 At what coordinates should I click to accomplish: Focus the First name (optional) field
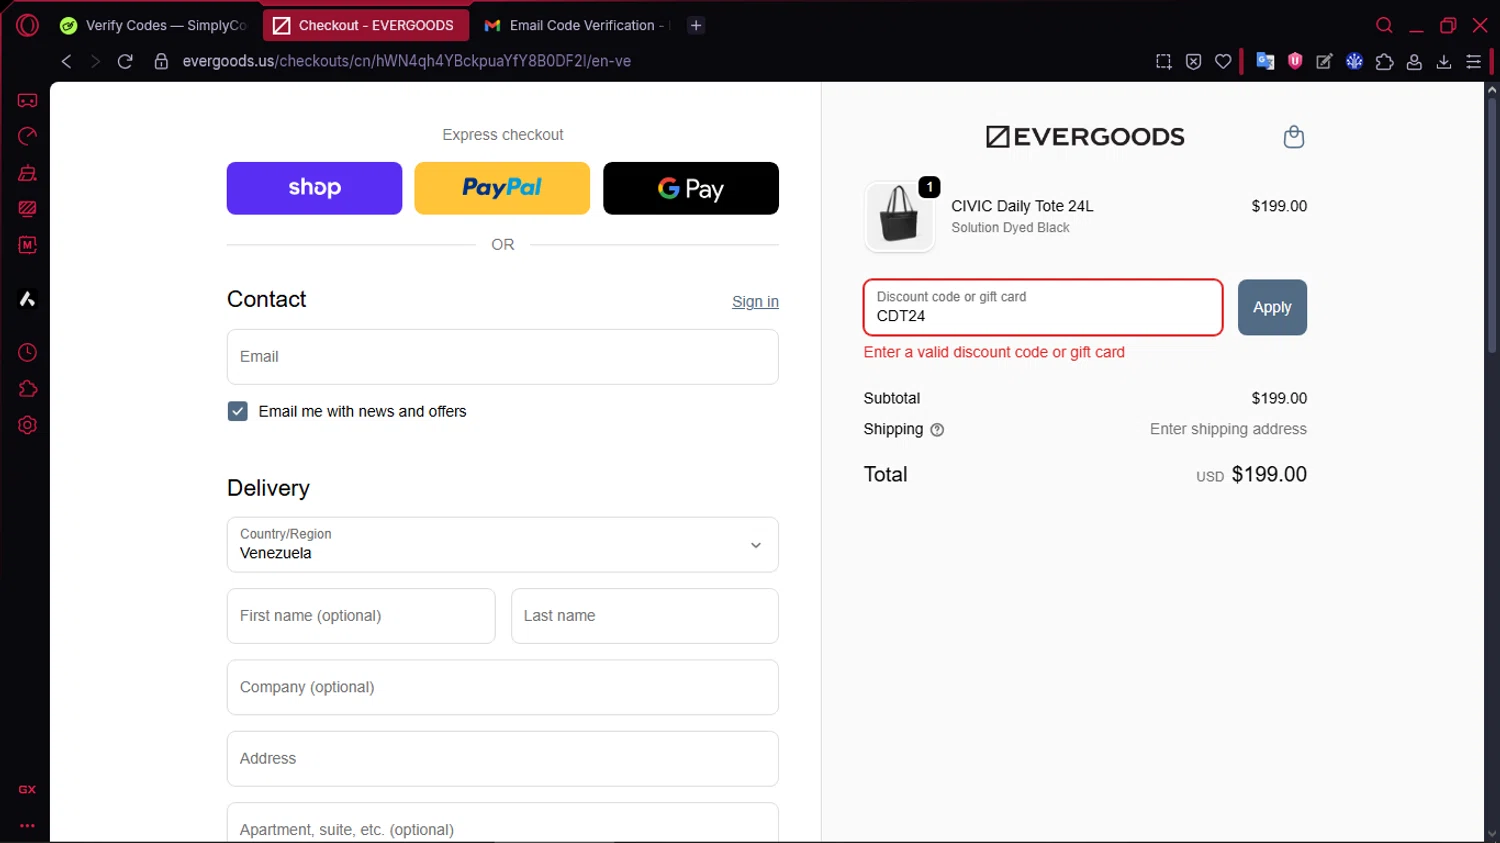(361, 616)
